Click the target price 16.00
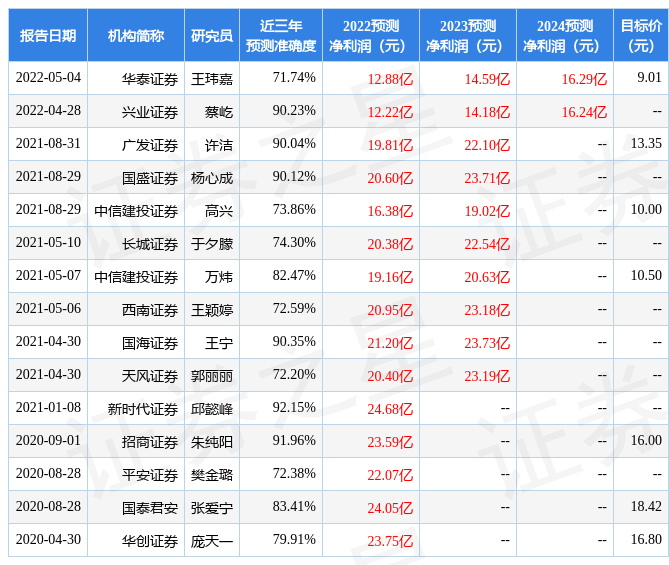This screenshot has width=669, height=565. 646,441
